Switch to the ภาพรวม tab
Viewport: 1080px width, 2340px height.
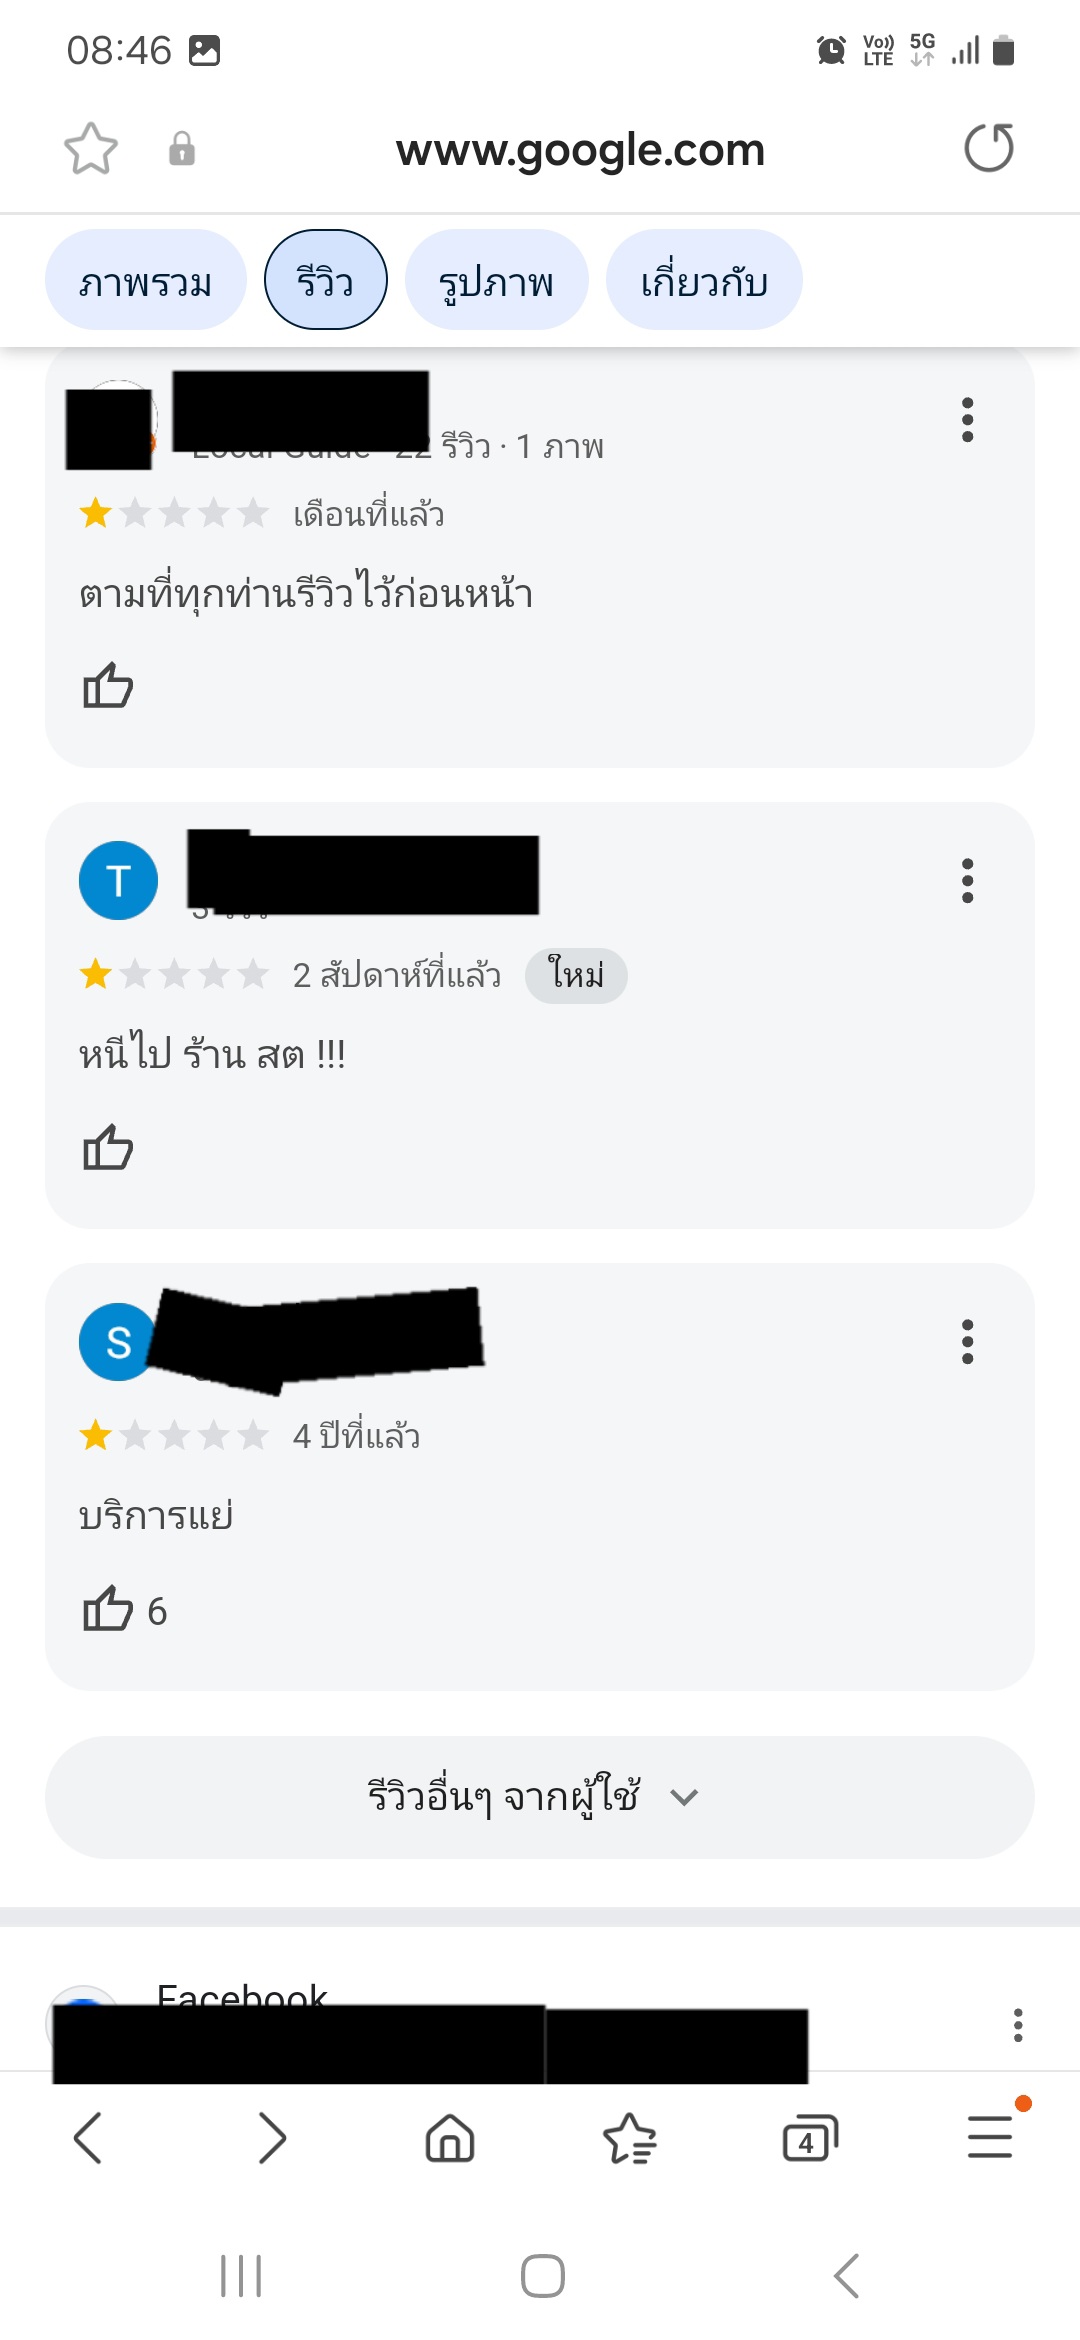click(x=146, y=280)
